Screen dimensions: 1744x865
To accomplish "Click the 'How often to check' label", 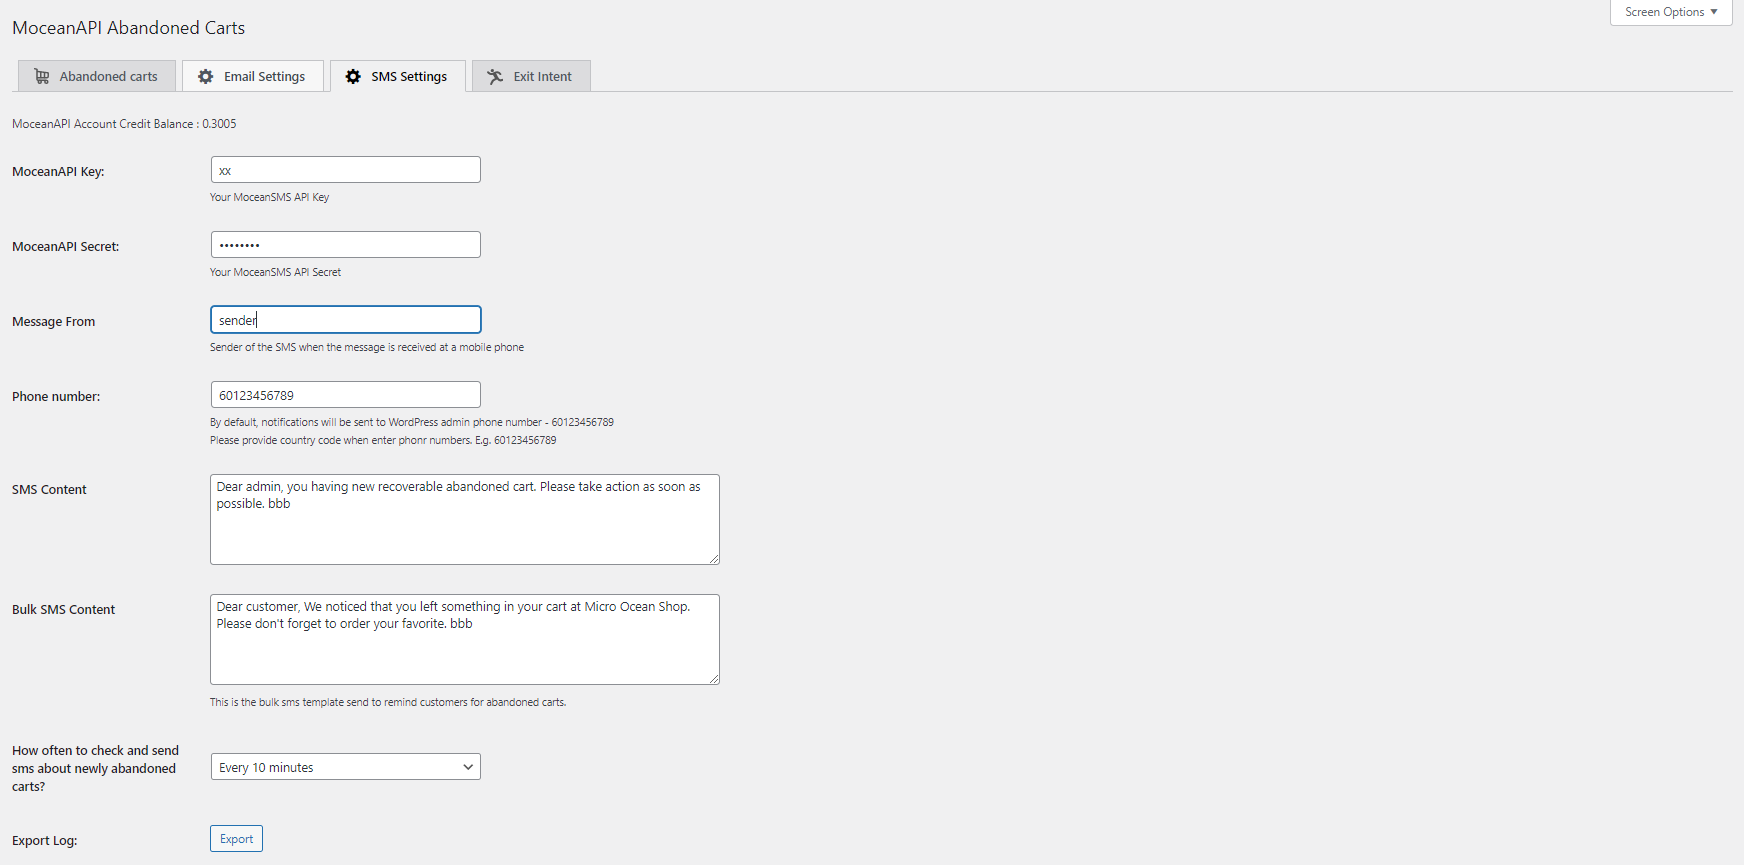I will 95,768.
